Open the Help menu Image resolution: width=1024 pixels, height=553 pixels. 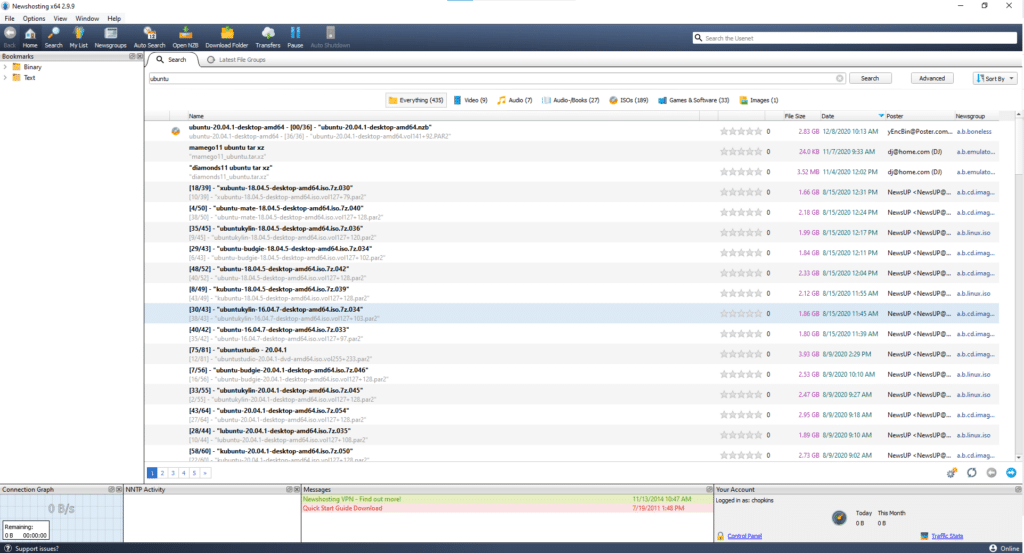pyautogui.click(x=114, y=18)
